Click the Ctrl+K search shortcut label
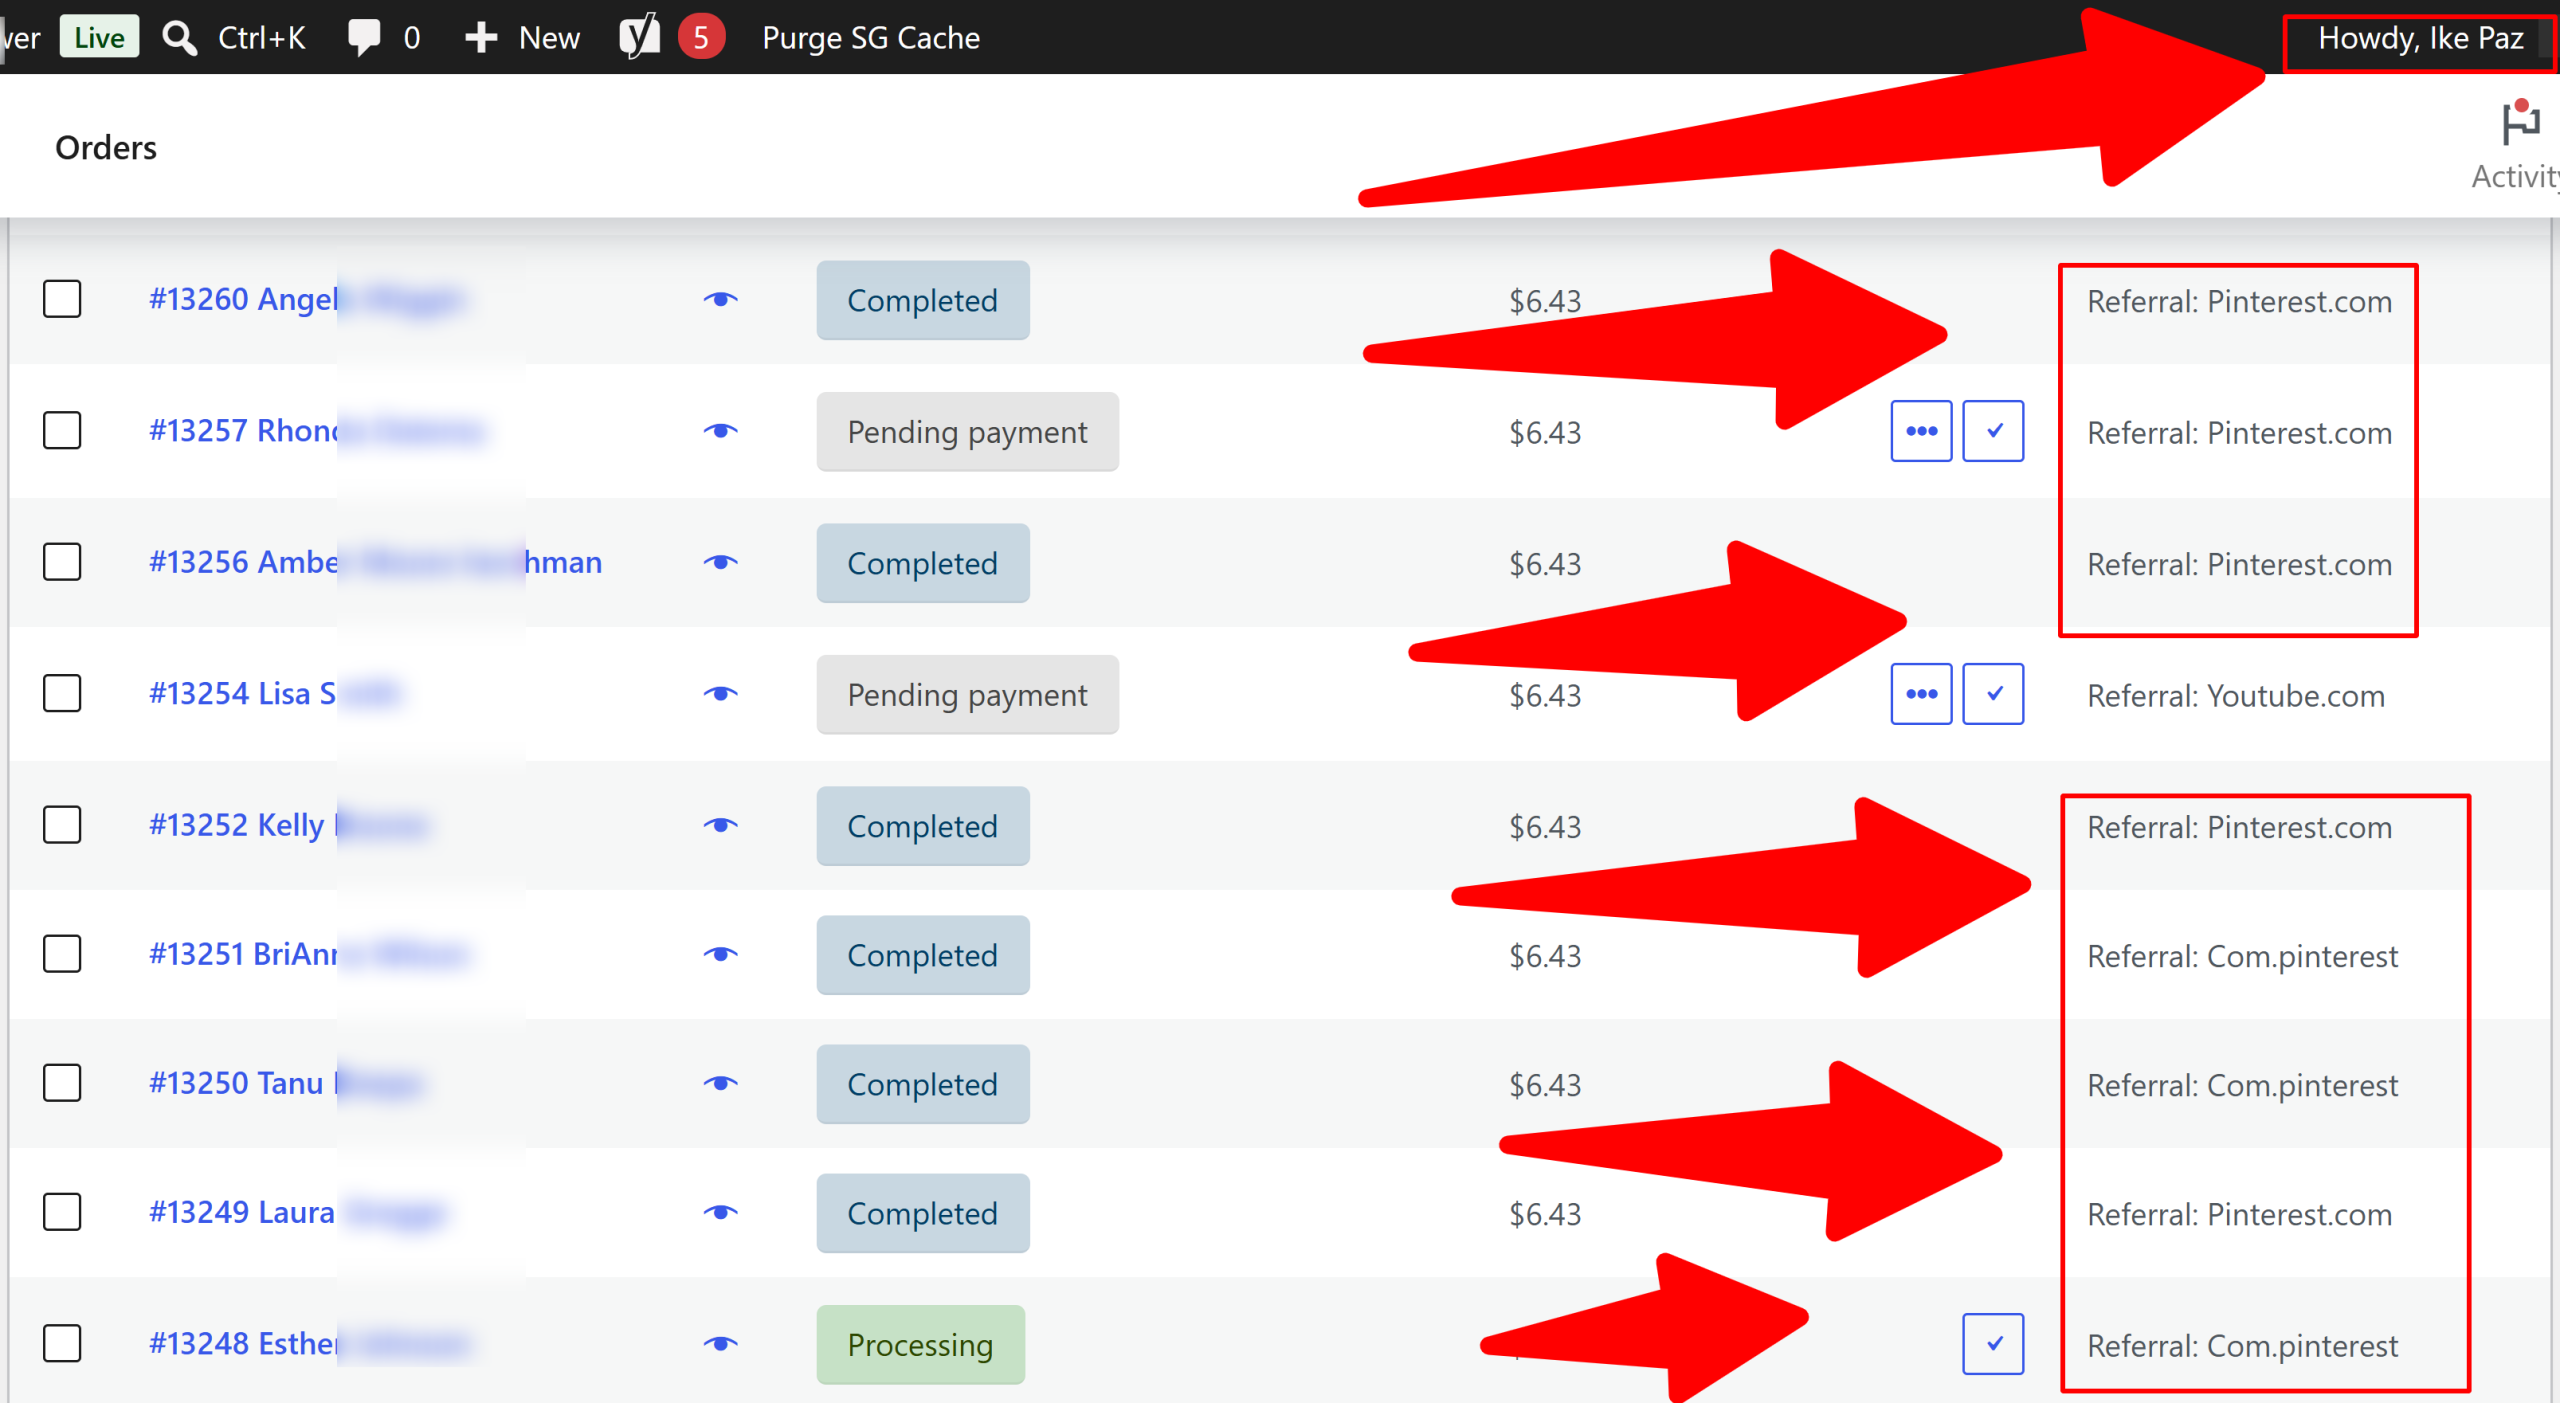This screenshot has height=1403, width=2560. click(262, 38)
